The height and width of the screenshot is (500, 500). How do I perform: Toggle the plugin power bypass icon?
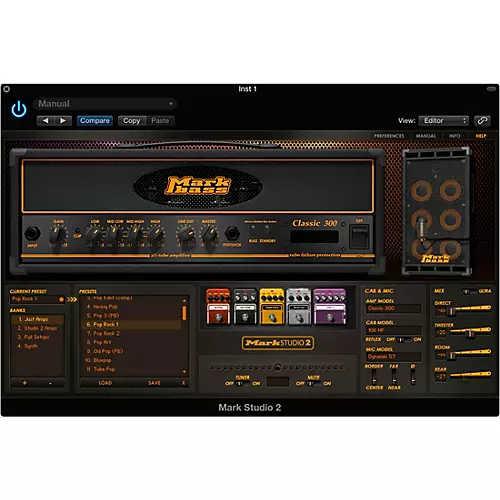19,109
